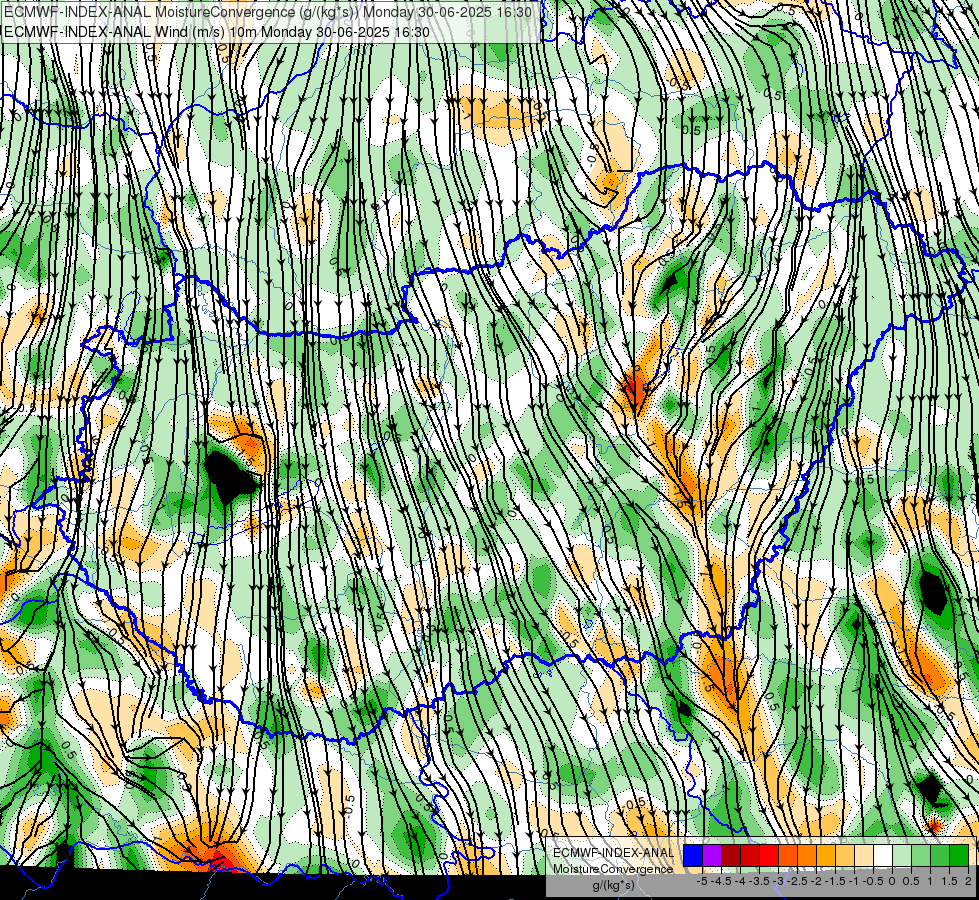Click the -4 tick label on the legend
This screenshot has height=900, width=979.
740,881
